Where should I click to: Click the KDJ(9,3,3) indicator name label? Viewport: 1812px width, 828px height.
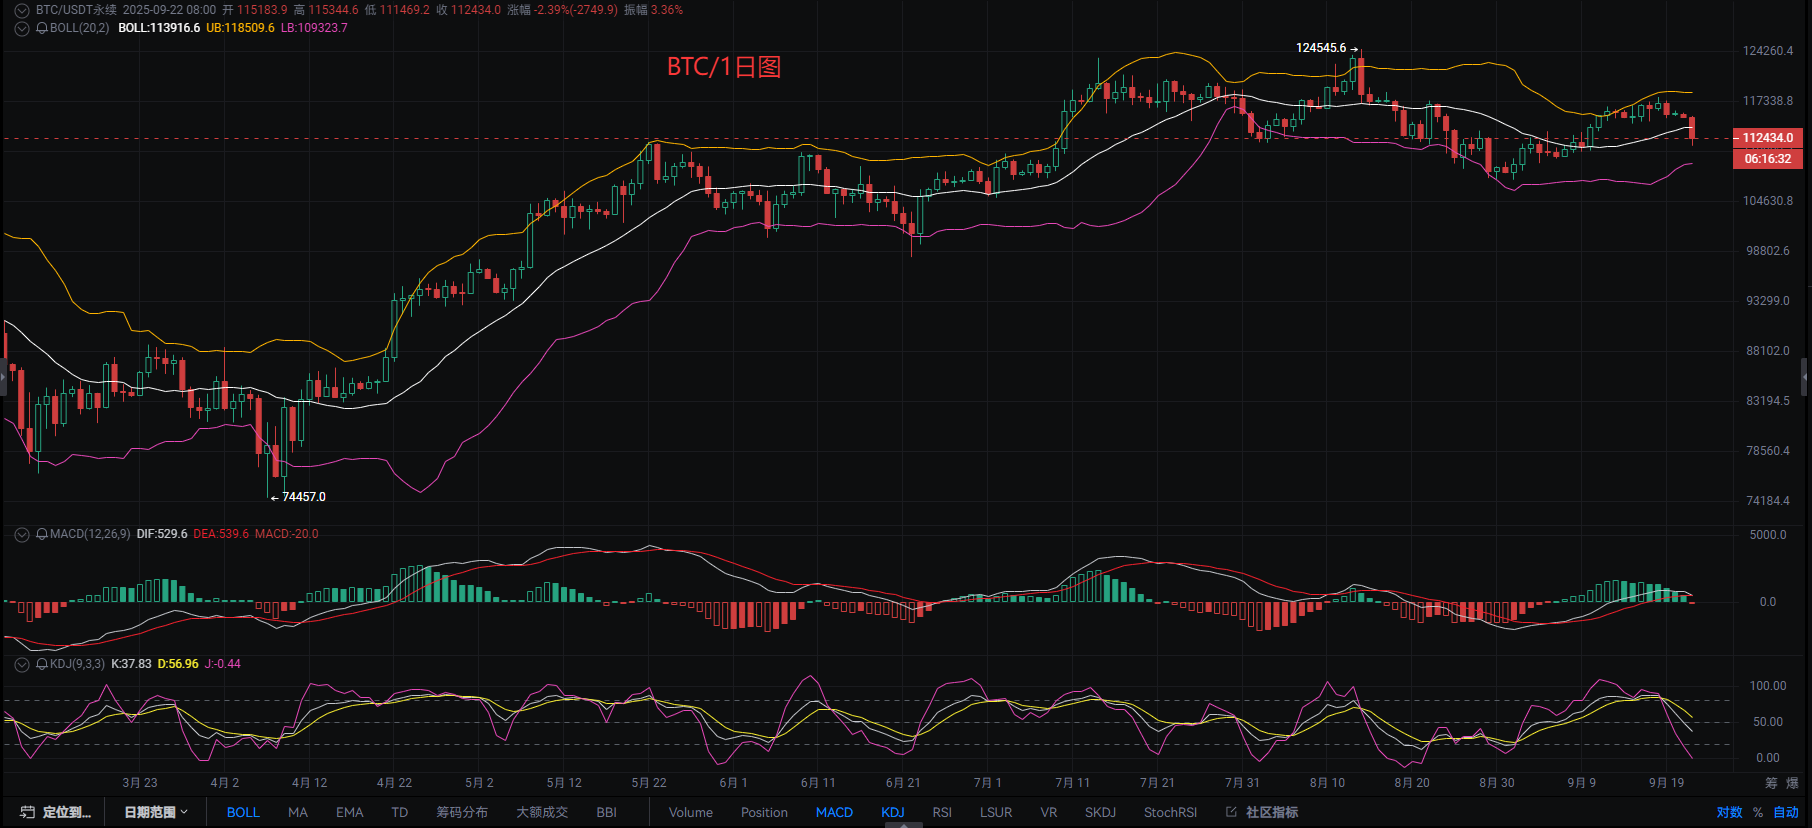(77, 664)
